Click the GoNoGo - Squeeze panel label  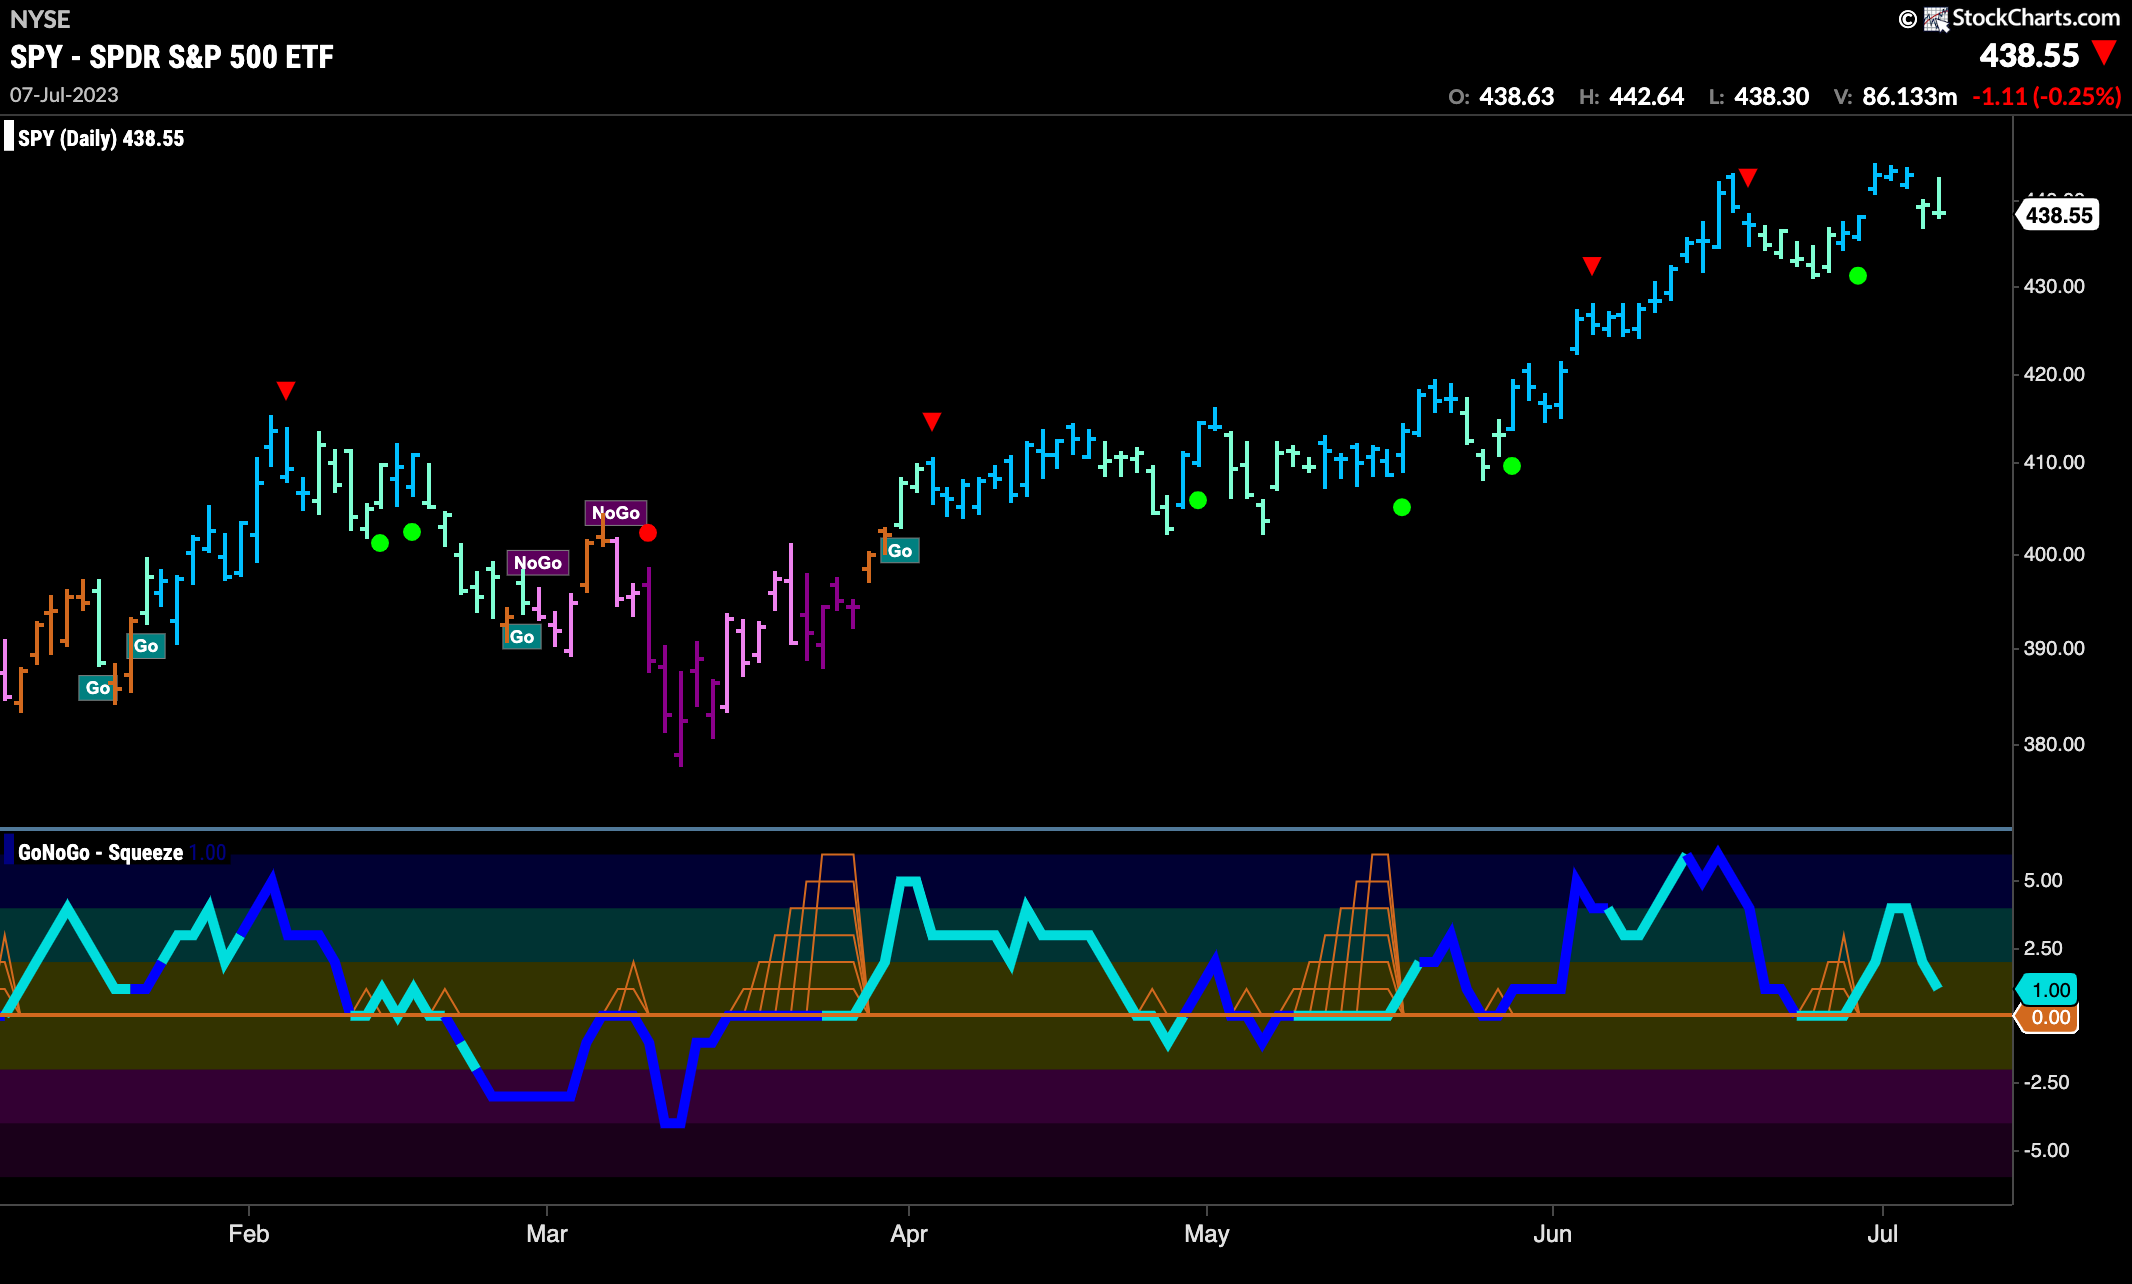[x=100, y=852]
